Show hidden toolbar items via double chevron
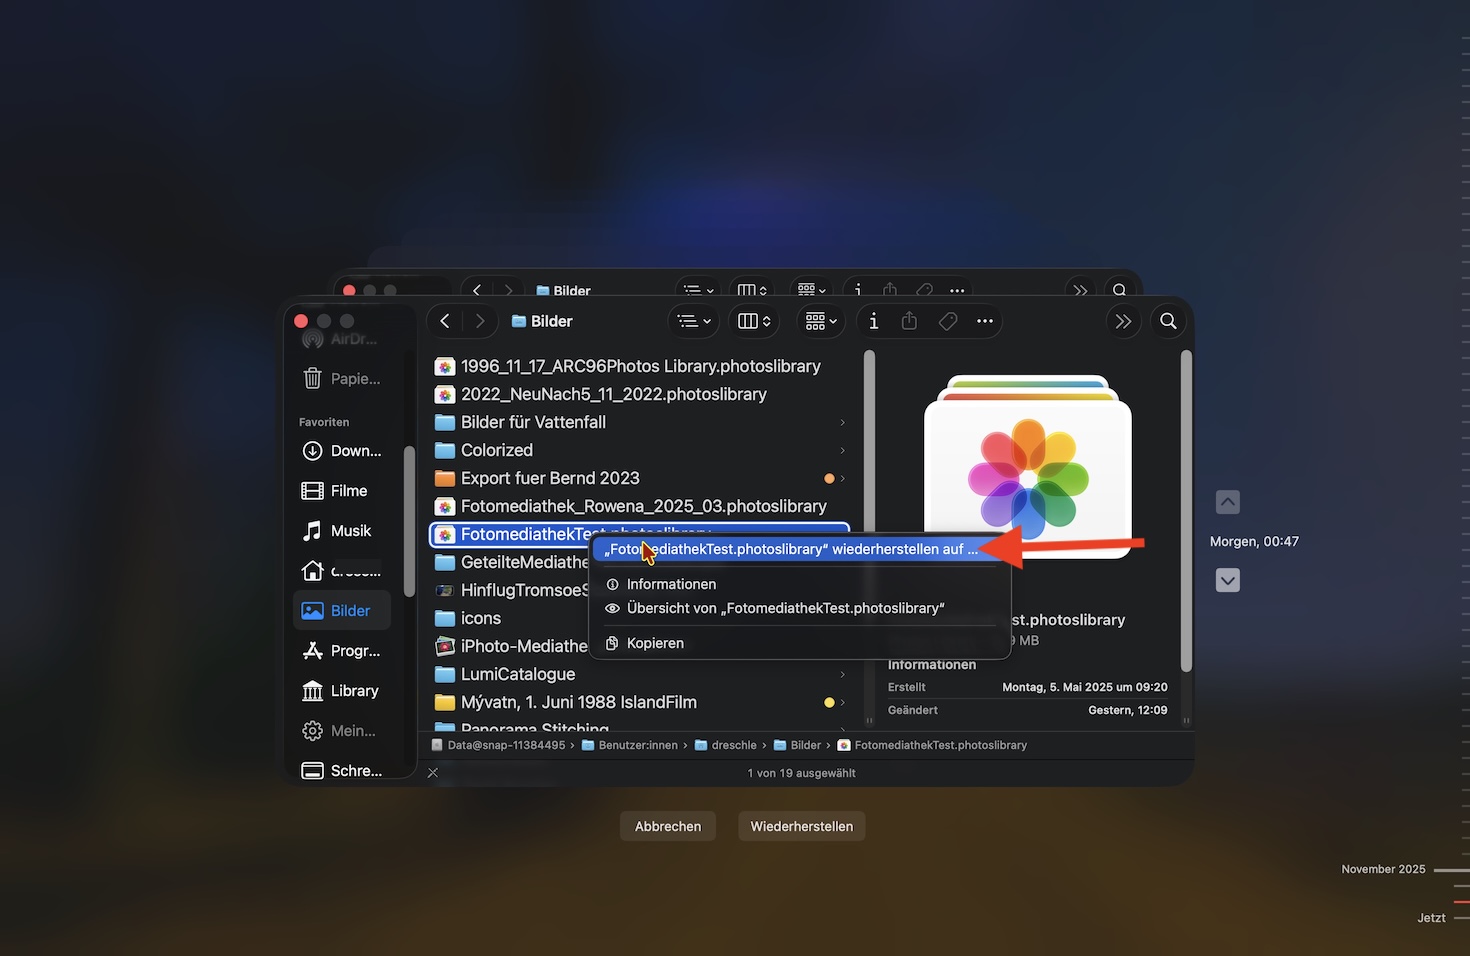This screenshot has width=1470, height=956. click(x=1123, y=321)
